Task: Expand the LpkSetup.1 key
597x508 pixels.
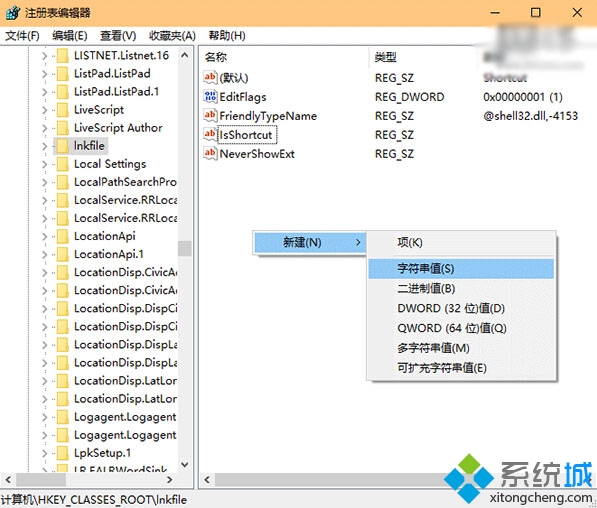Action: click(x=45, y=454)
